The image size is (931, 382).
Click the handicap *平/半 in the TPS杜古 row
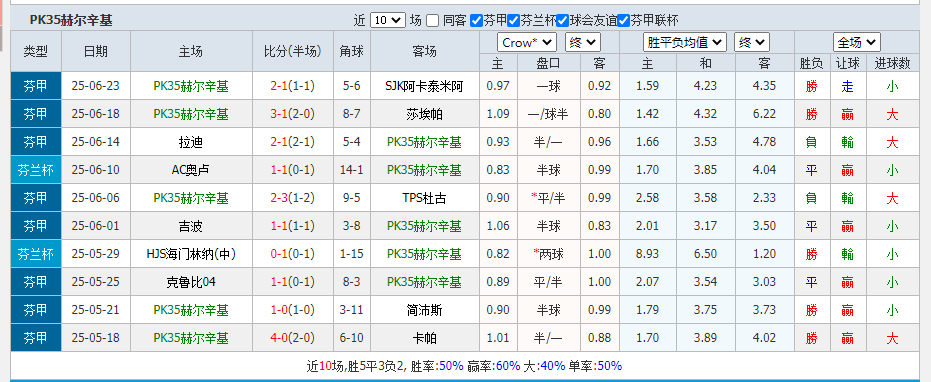[549, 198]
